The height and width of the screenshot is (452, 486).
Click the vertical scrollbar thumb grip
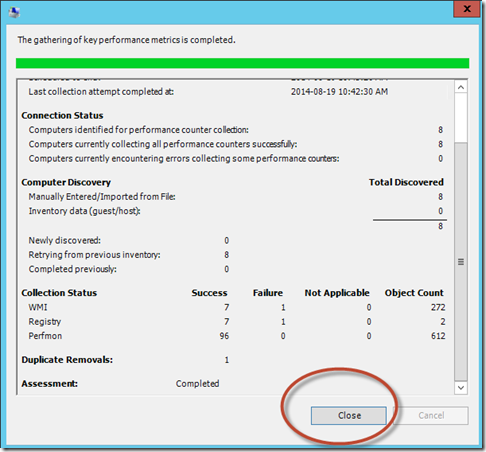461,262
